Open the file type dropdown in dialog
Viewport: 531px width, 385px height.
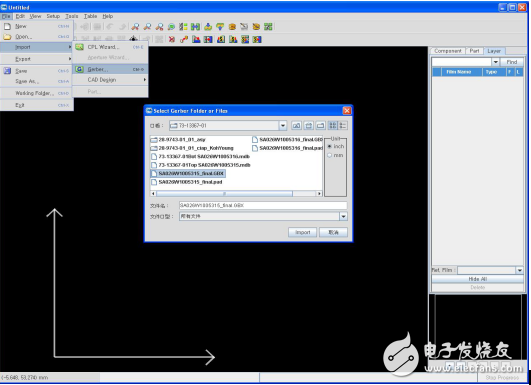[343, 216]
